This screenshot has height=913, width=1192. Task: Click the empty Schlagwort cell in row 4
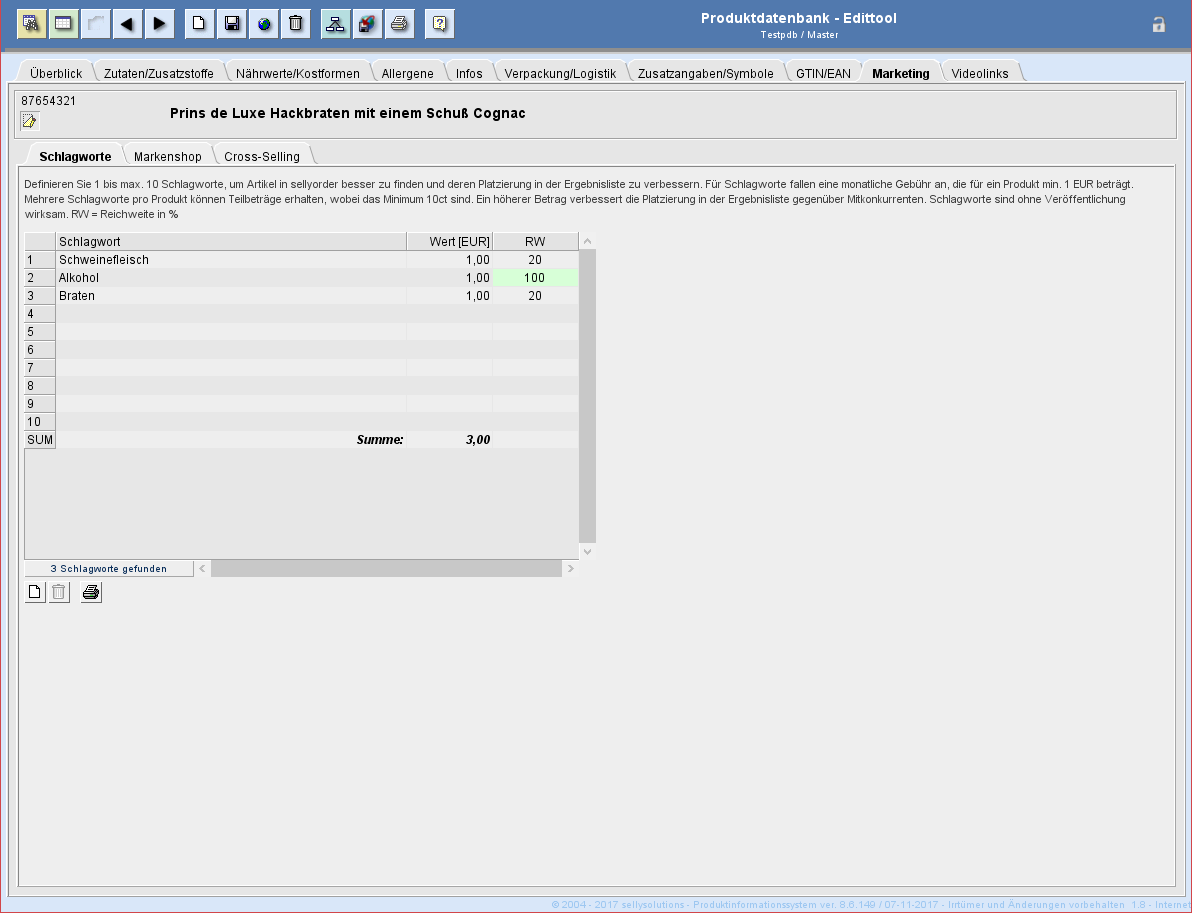click(x=232, y=313)
